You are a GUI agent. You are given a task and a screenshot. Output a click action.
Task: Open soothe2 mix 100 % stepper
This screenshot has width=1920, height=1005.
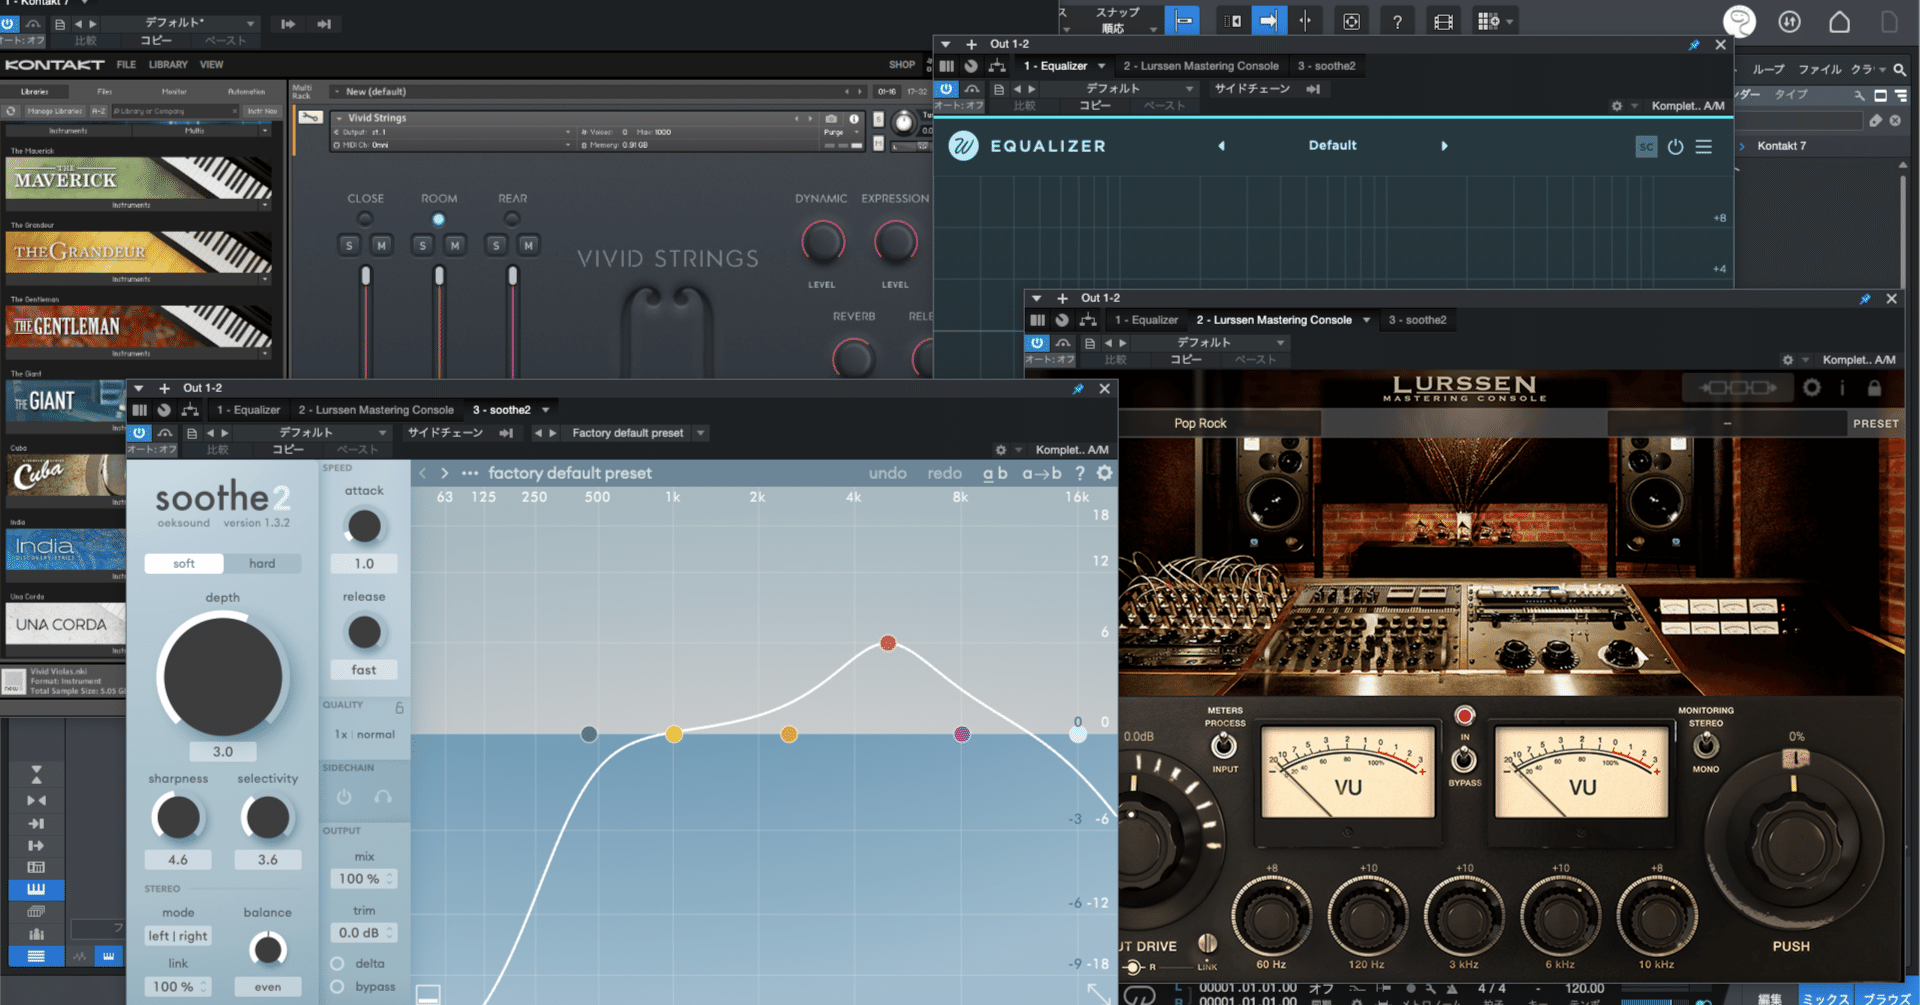click(x=390, y=879)
